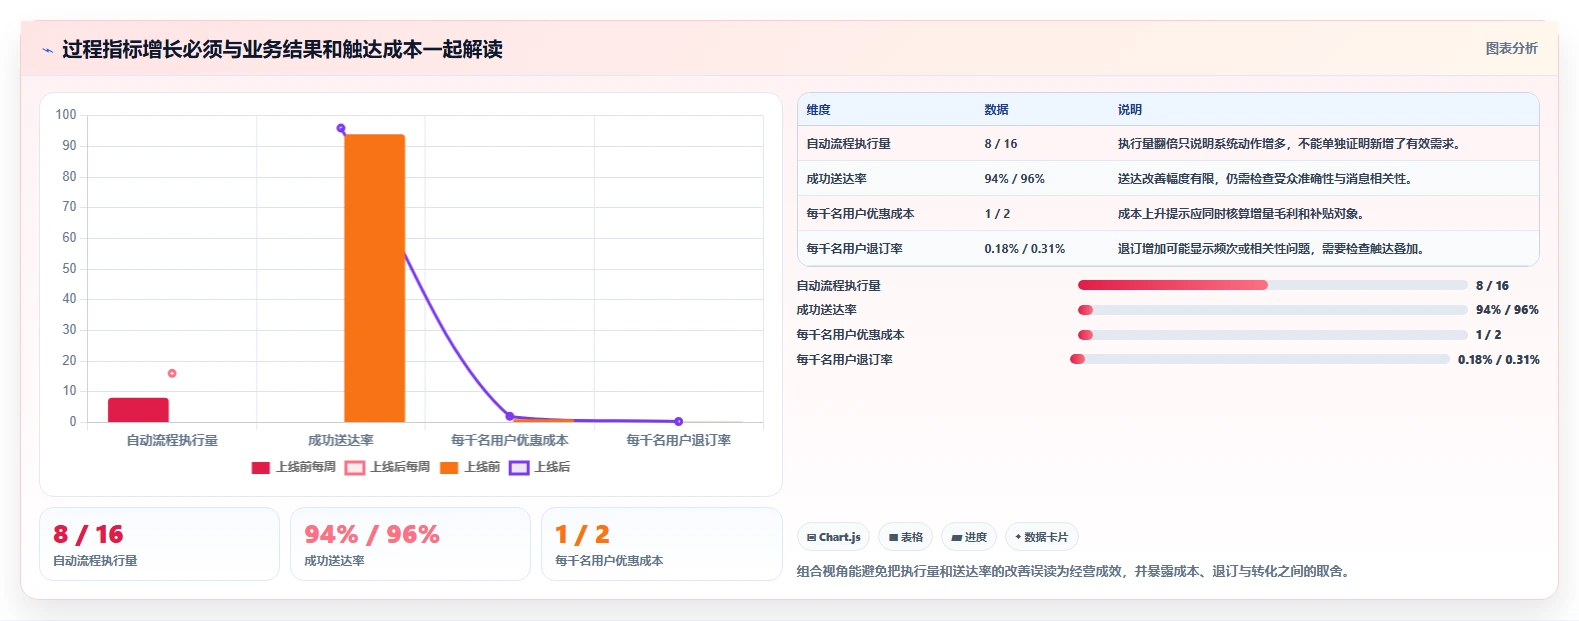
Task: Click the 说明 column header
Action: coord(1130,110)
